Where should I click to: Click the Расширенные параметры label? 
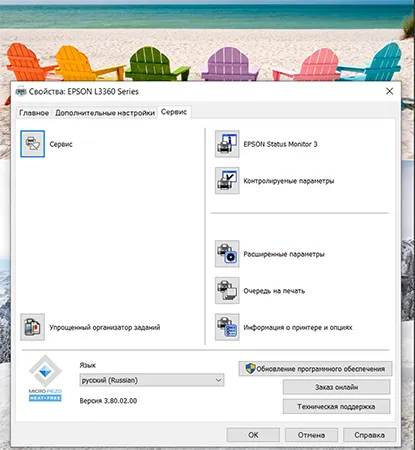click(x=284, y=254)
